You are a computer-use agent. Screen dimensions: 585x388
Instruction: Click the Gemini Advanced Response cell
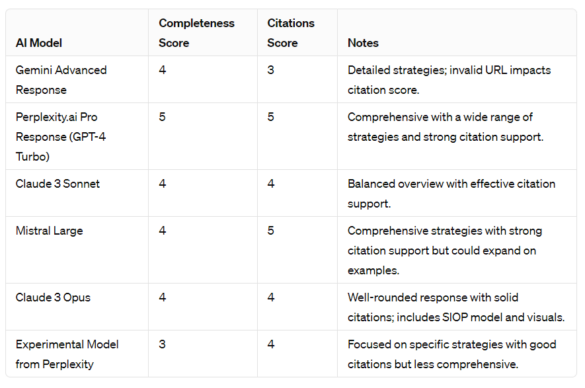click(61, 80)
